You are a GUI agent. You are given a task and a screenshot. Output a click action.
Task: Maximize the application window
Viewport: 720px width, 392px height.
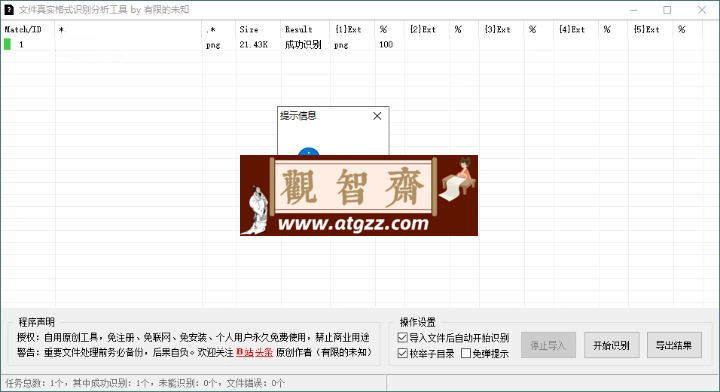667,10
